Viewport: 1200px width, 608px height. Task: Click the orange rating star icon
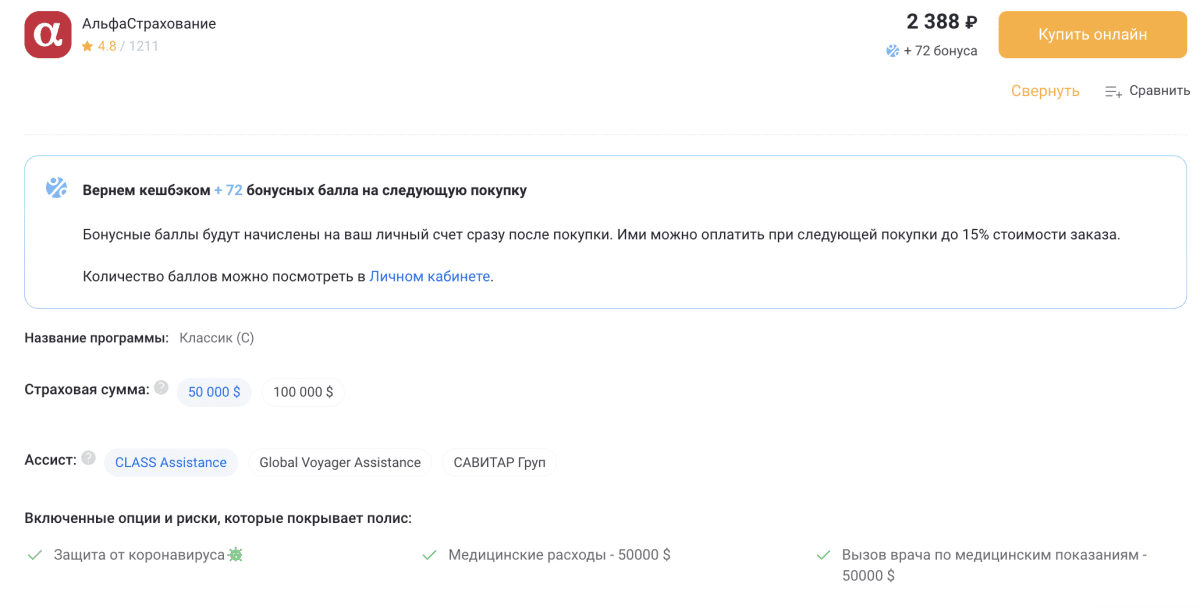point(88,46)
